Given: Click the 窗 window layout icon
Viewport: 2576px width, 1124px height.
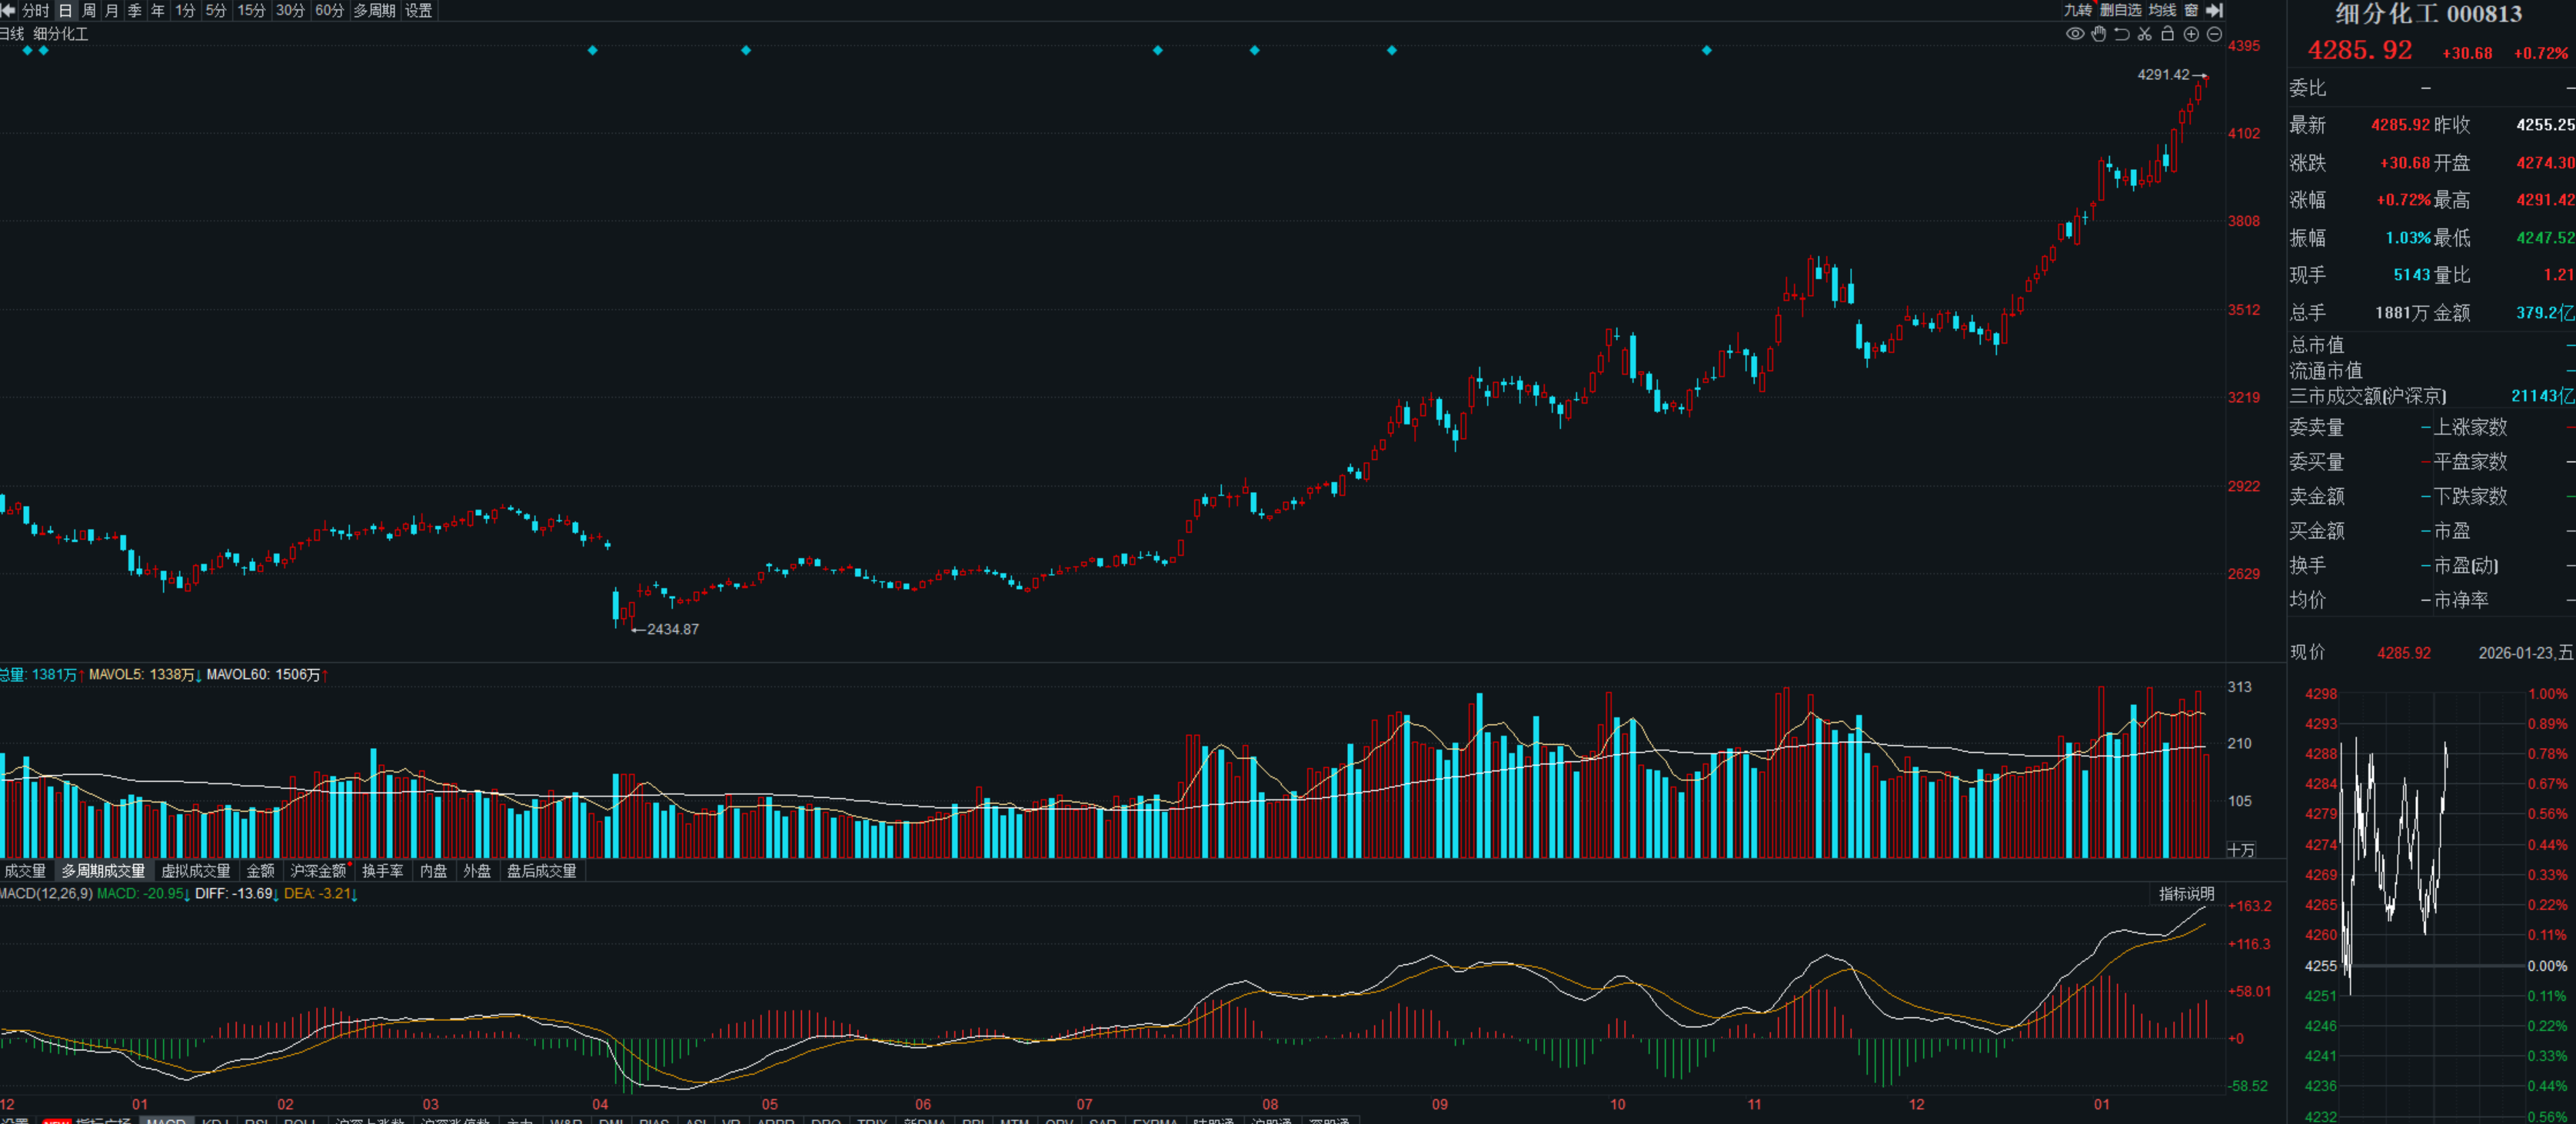Looking at the screenshot, I should (x=2191, y=10).
